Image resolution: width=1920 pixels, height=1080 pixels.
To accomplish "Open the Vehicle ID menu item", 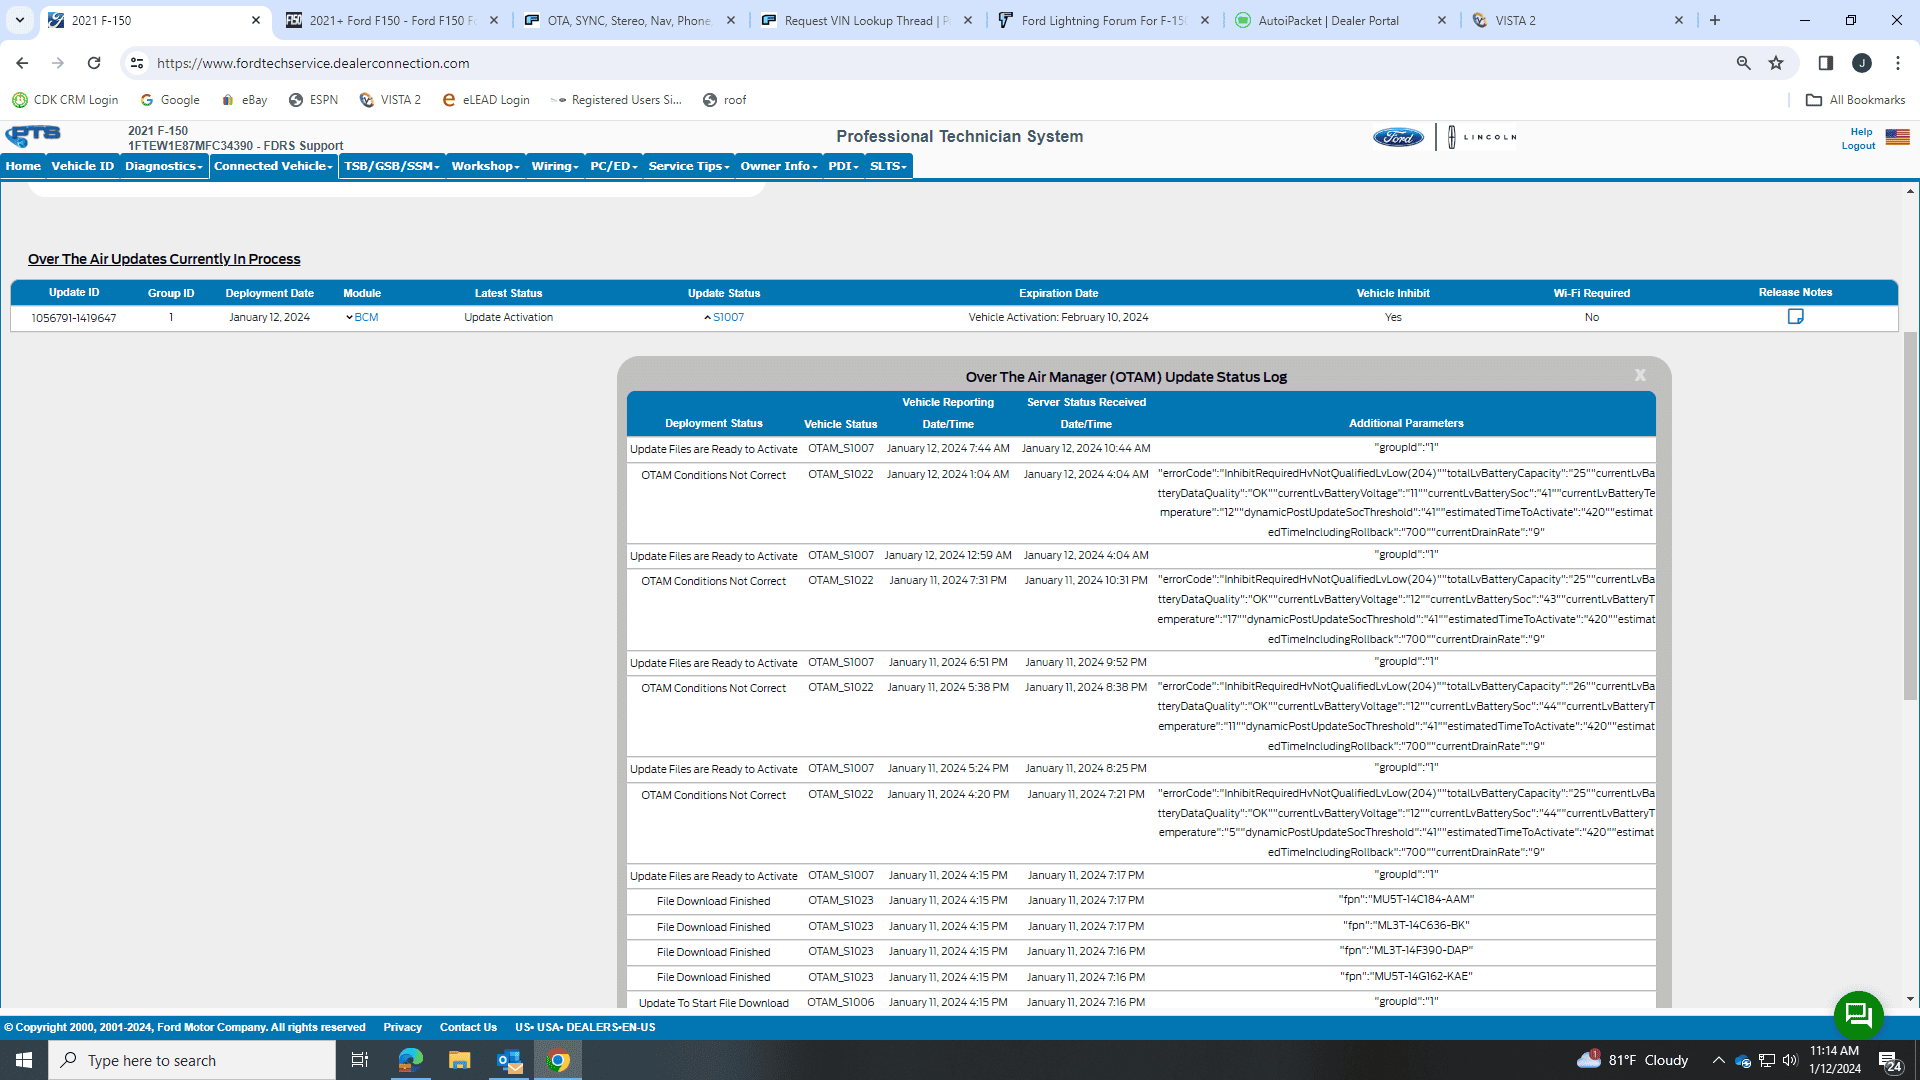I will [83, 166].
